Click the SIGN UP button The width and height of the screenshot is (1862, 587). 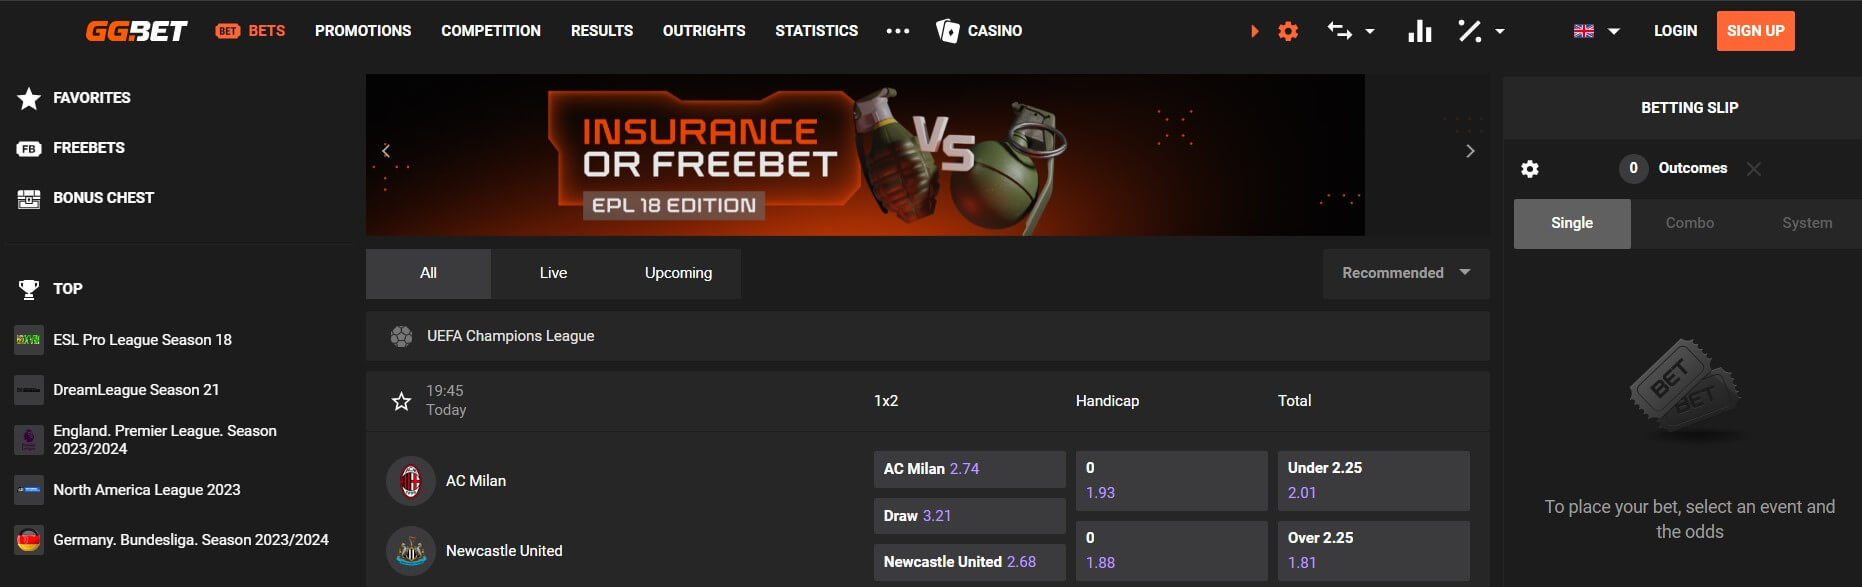point(1755,30)
